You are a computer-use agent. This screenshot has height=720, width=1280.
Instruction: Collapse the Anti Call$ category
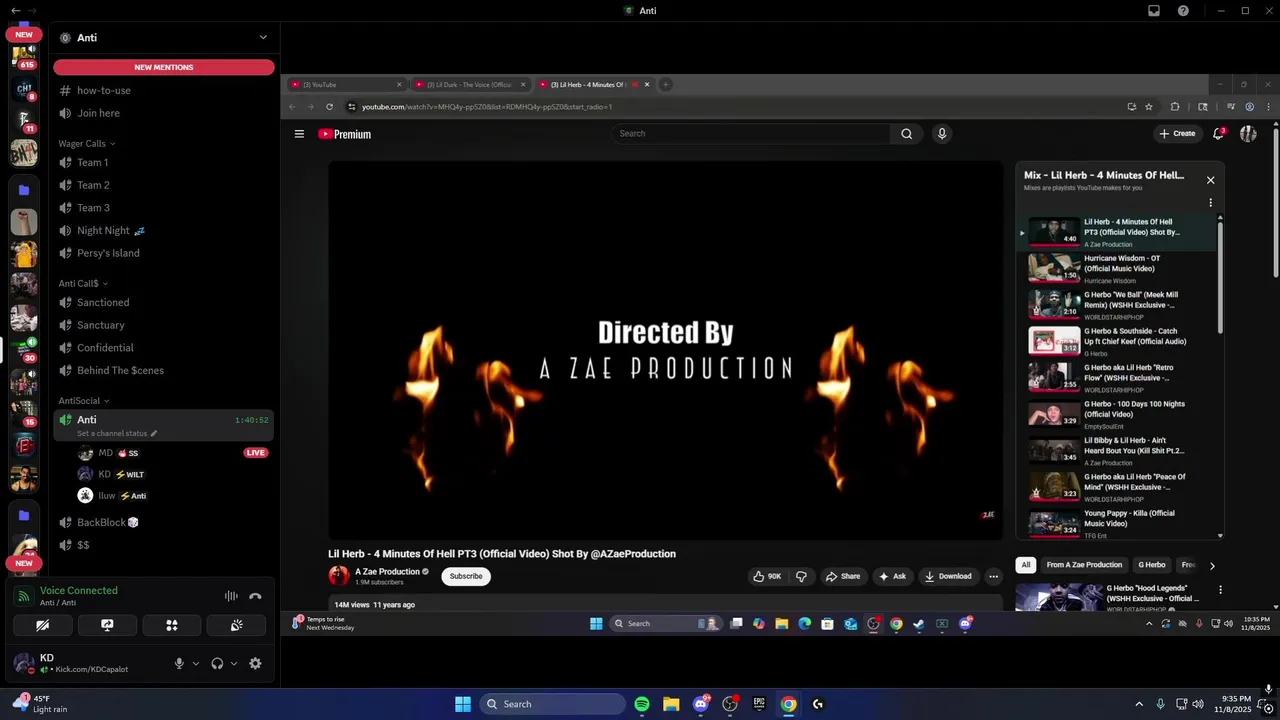coord(83,283)
